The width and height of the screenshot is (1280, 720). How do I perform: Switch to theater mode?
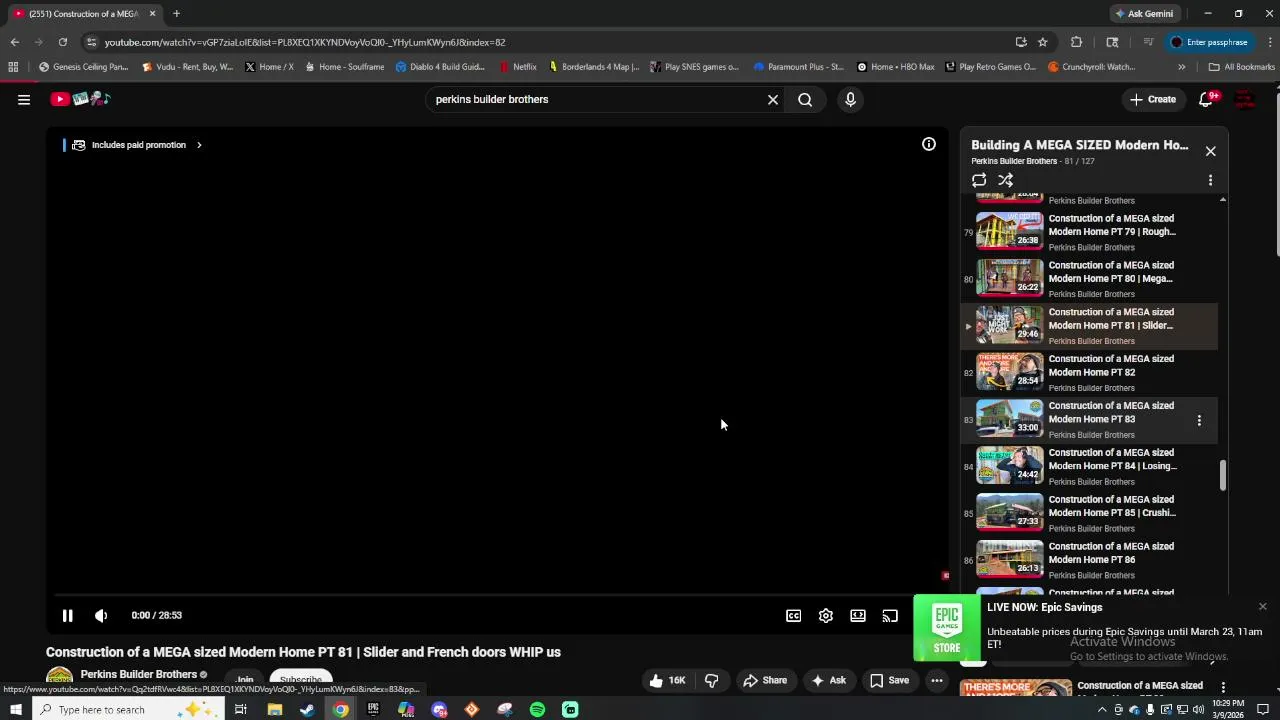pyautogui.click(x=858, y=615)
